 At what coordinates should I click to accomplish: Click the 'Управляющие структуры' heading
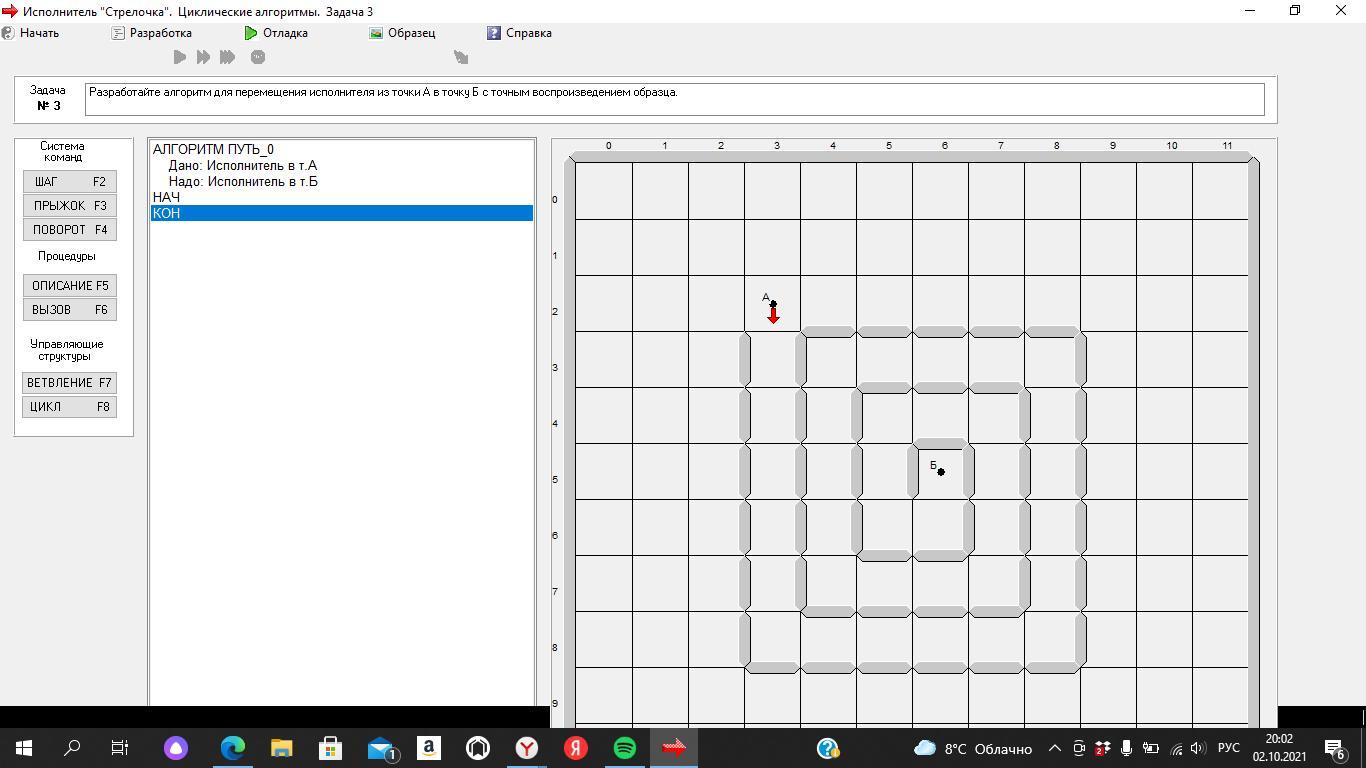point(67,350)
